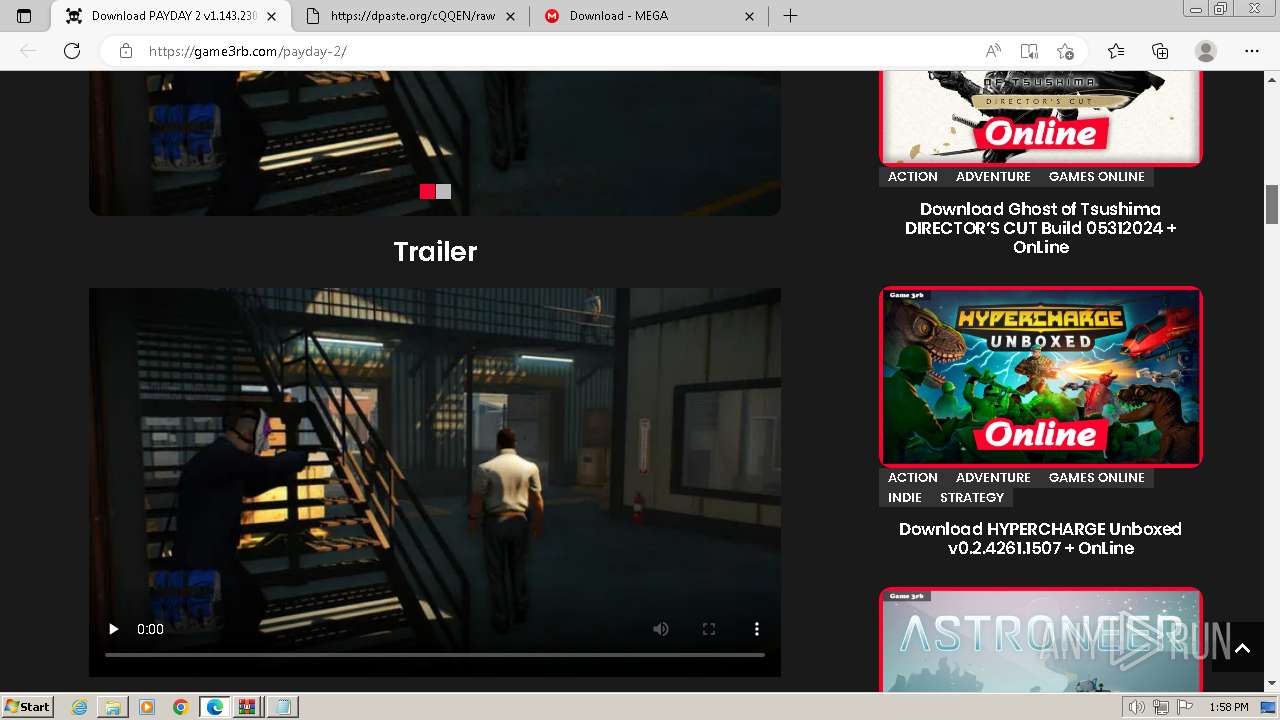1280x720 pixels.
Task: Click the page vertical scrollbar thumb
Action: [x=1272, y=205]
